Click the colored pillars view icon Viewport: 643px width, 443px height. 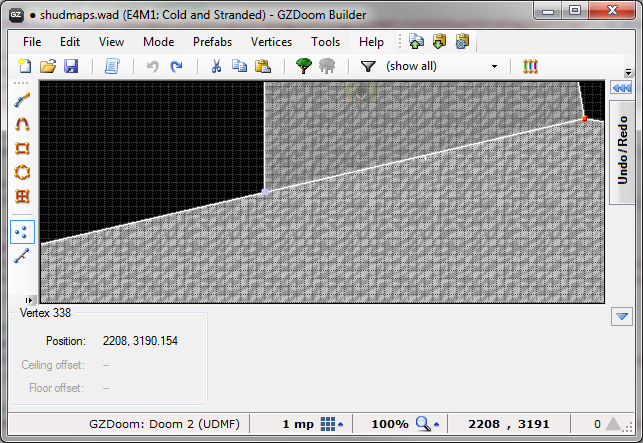click(530, 66)
